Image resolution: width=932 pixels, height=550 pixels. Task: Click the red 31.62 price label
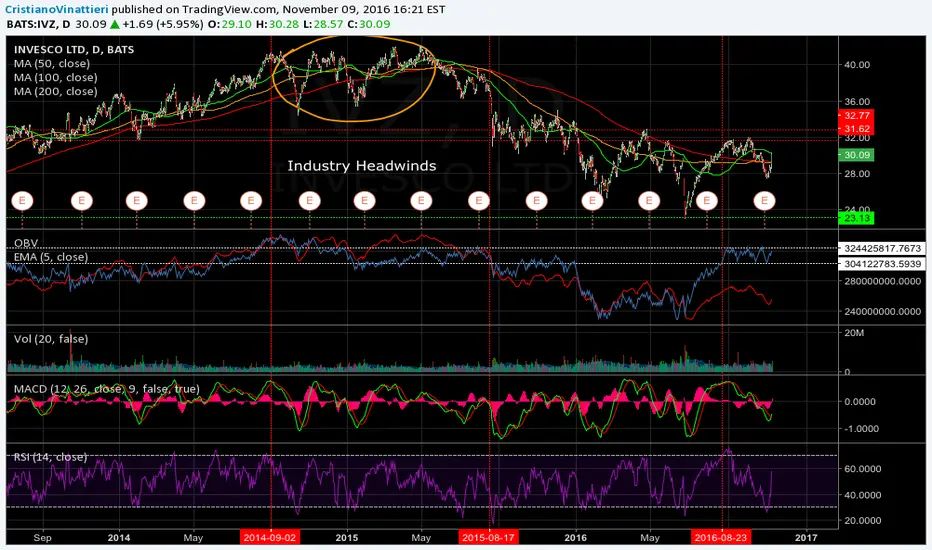pyautogui.click(x=857, y=129)
